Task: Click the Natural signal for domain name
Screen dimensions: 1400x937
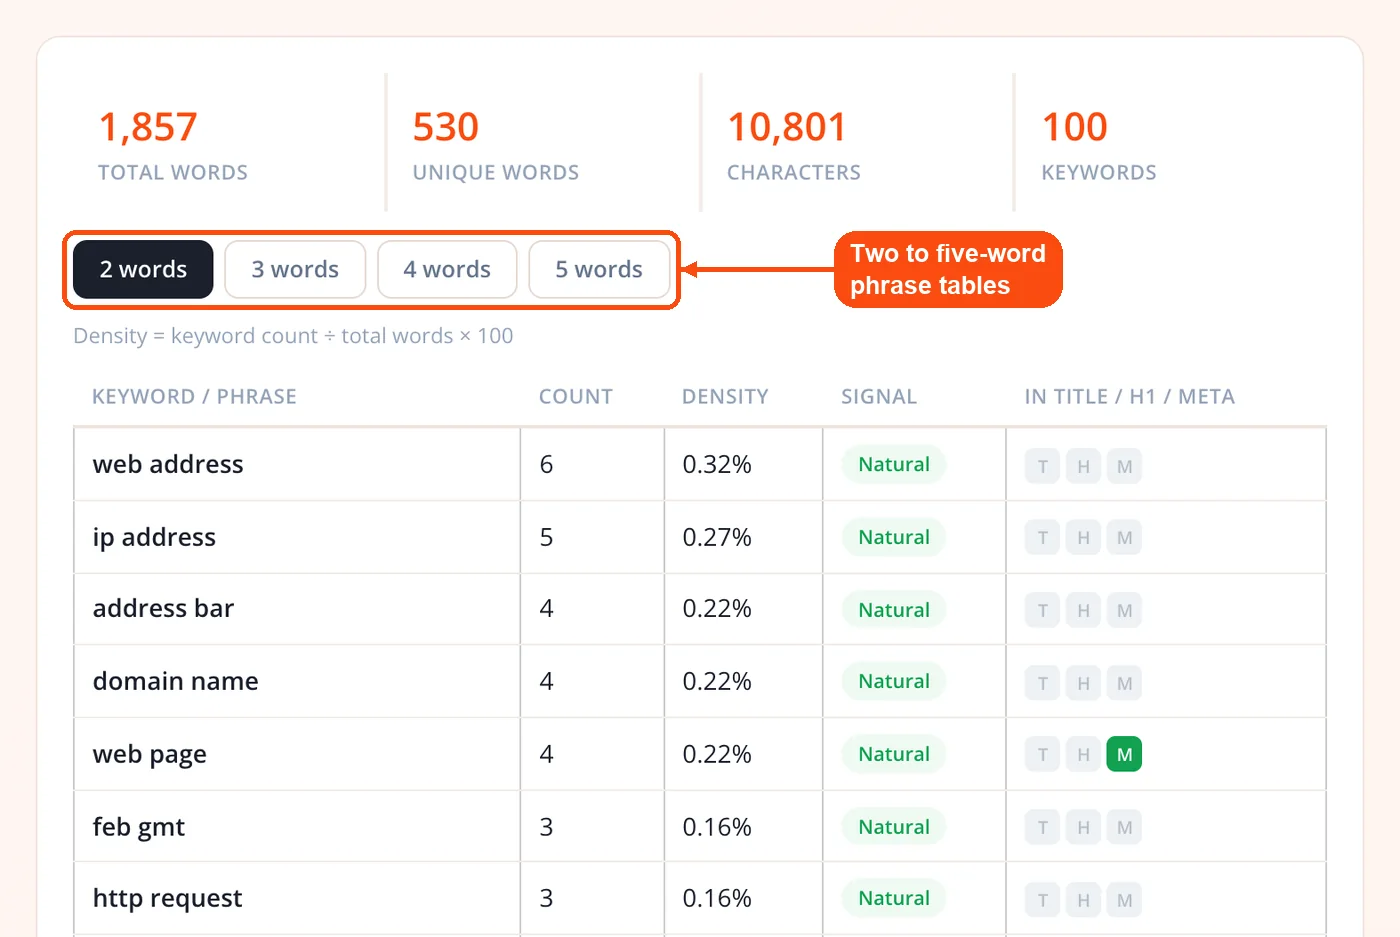Action: pos(894,681)
